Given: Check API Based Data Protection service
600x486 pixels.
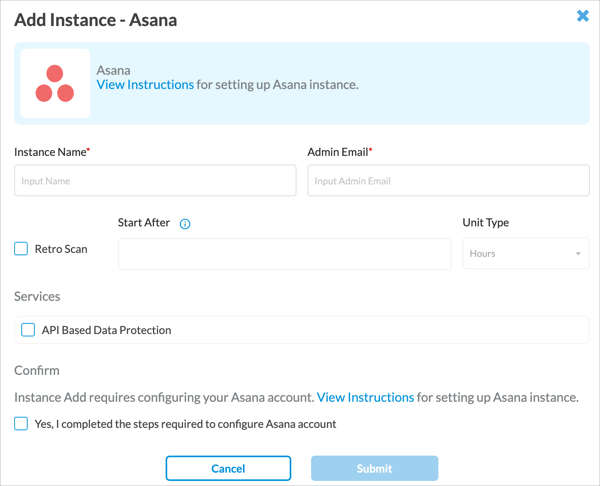Looking at the screenshot, I should (x=28, y=330).
